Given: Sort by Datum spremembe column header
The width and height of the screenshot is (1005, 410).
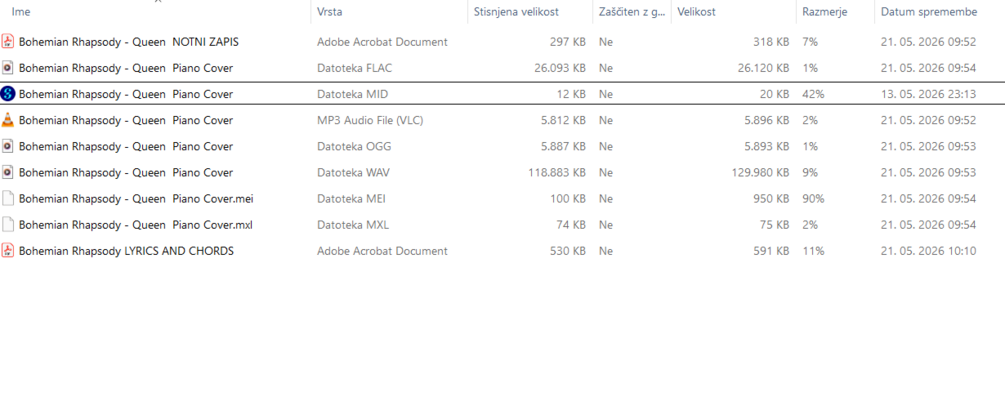Looking at the screenshot, I should click(929, 12).
